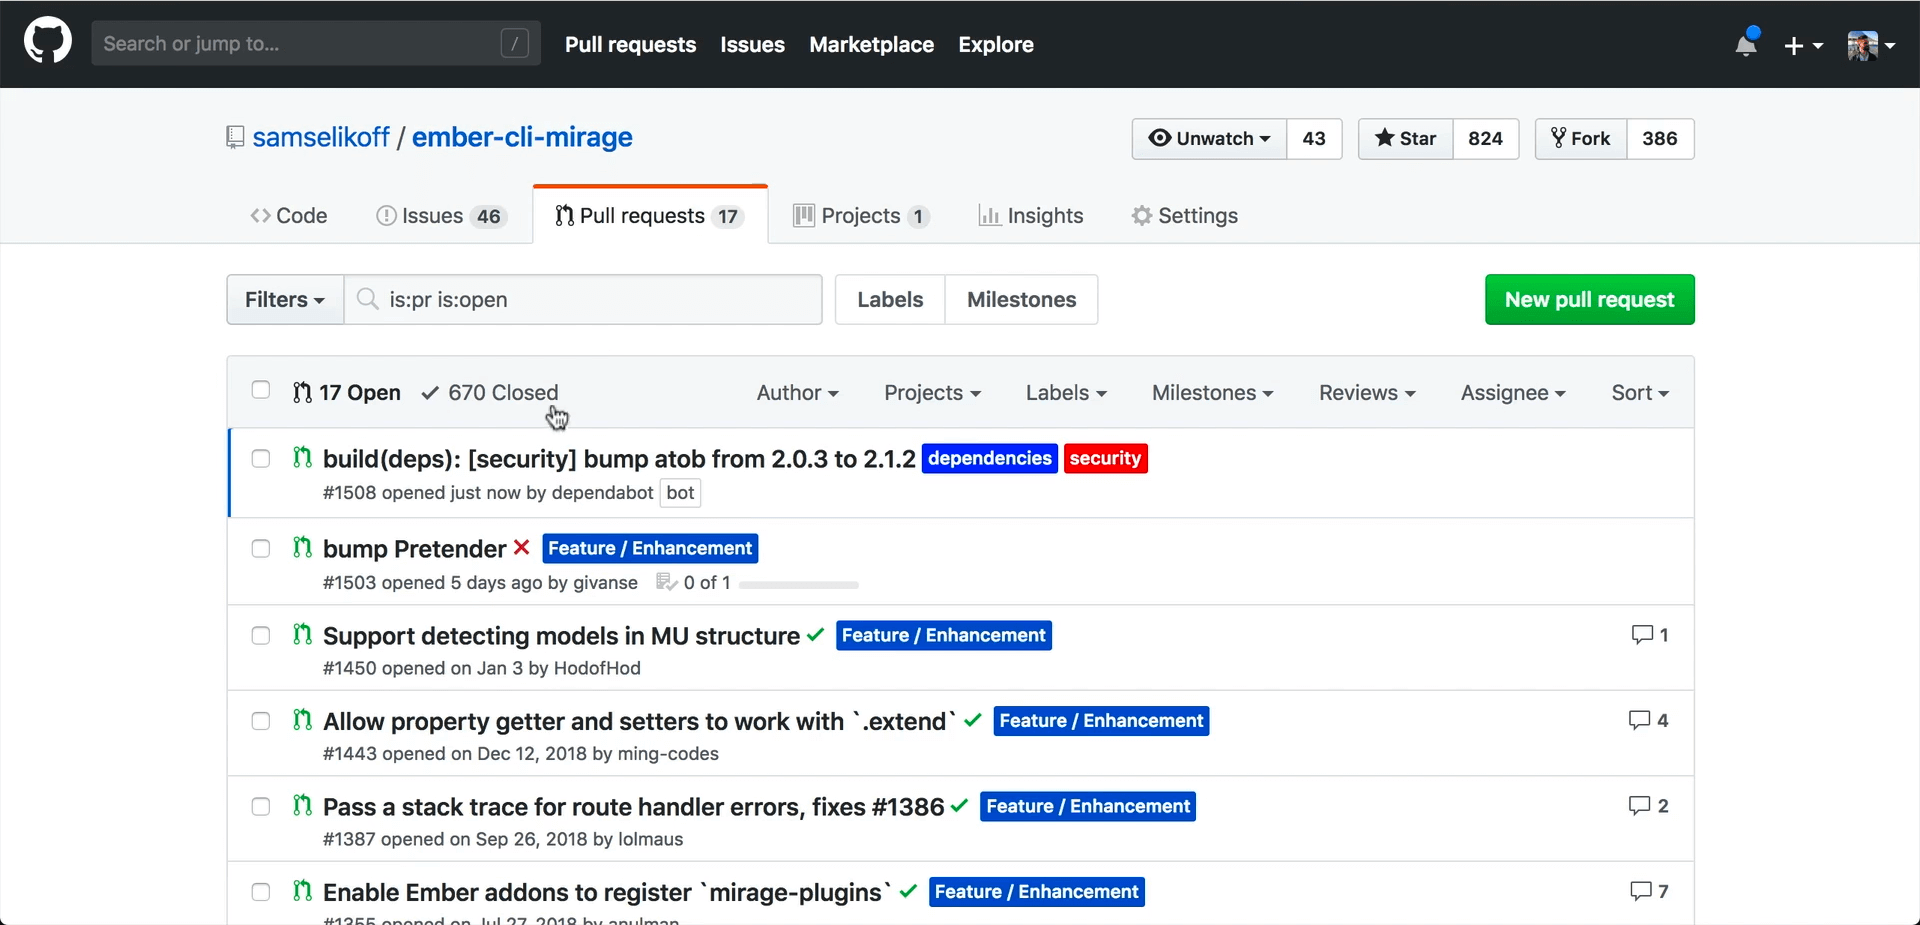Screen dimensions: 1920x925
Task: Check the checkbox next to PR #1508
Action: [260, 458]
